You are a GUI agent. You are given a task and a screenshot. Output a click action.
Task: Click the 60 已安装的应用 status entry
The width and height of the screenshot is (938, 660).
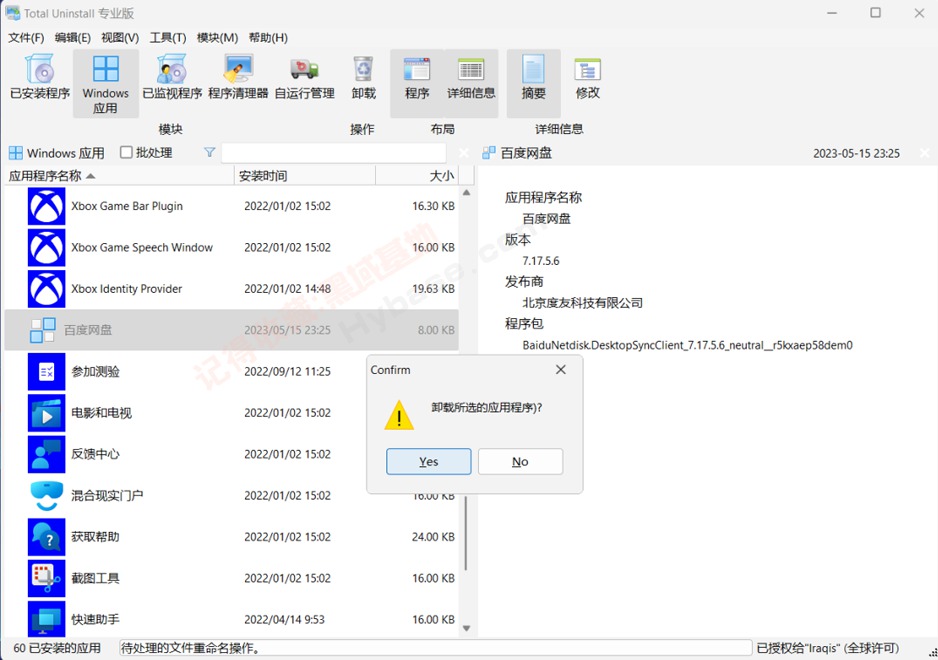(x=57, y=648)
